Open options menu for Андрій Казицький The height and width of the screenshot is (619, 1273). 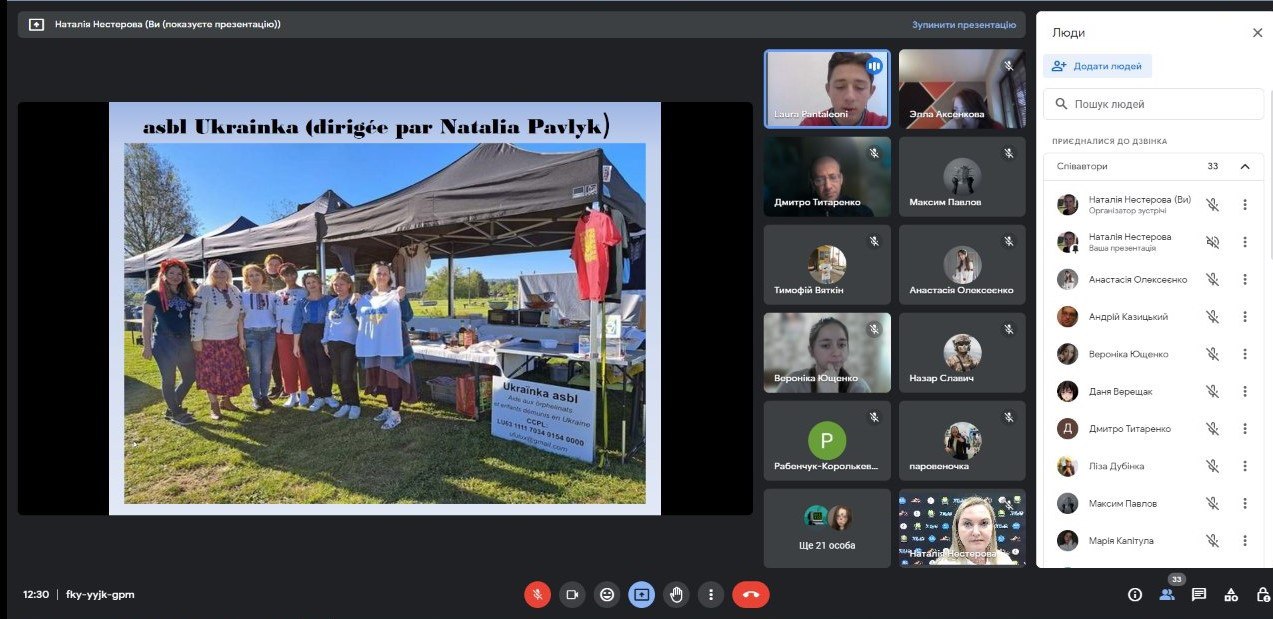coord(1245,317)
